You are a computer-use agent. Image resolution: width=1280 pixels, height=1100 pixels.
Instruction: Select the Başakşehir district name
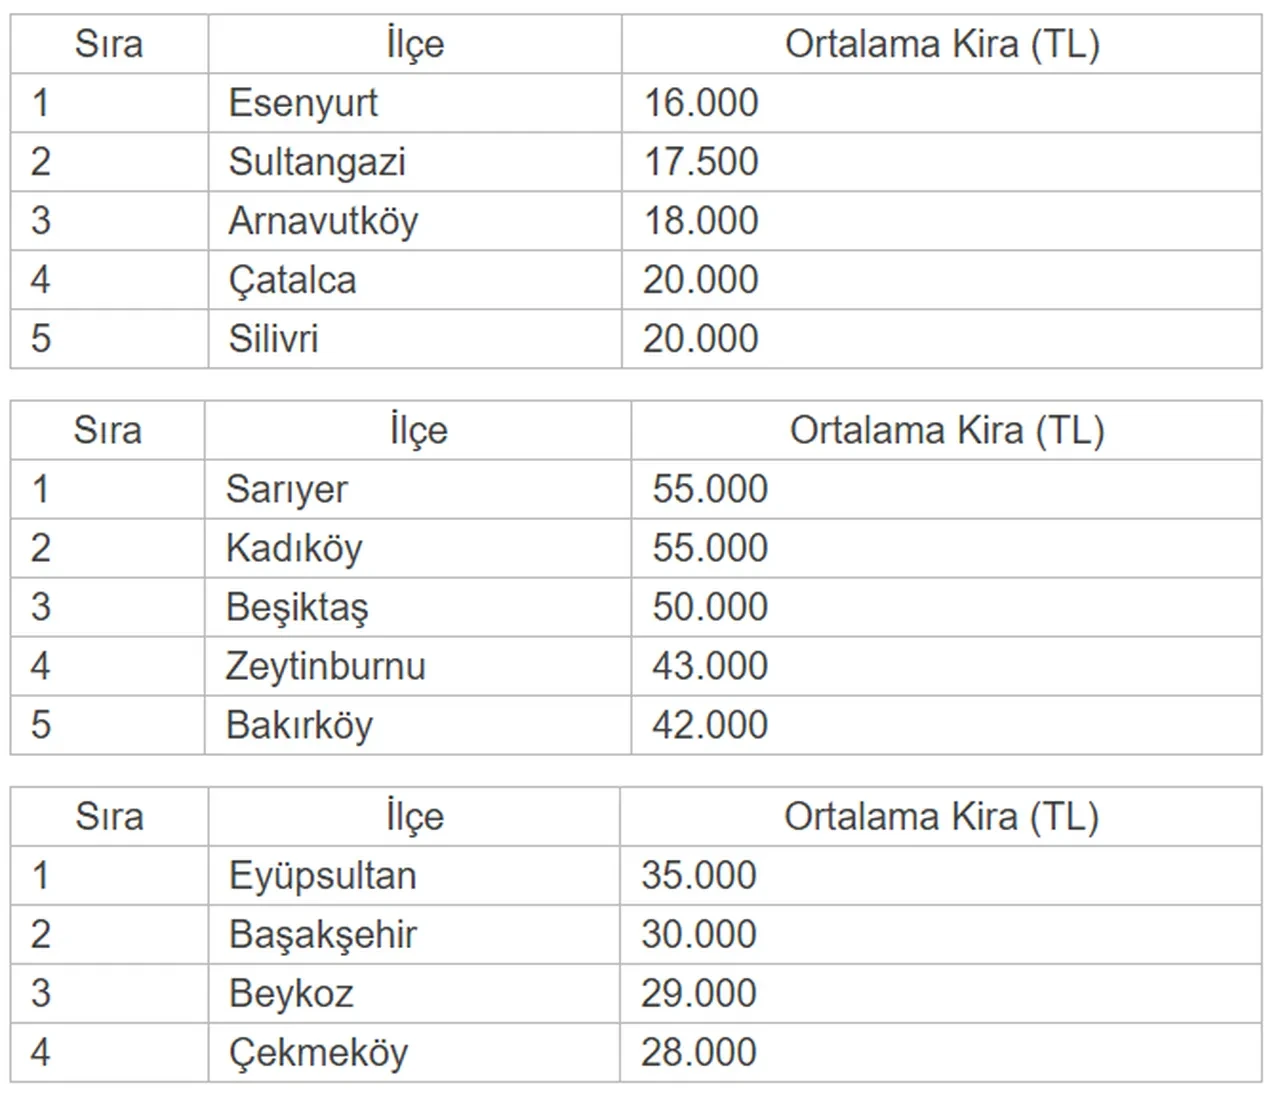(322, 935)
